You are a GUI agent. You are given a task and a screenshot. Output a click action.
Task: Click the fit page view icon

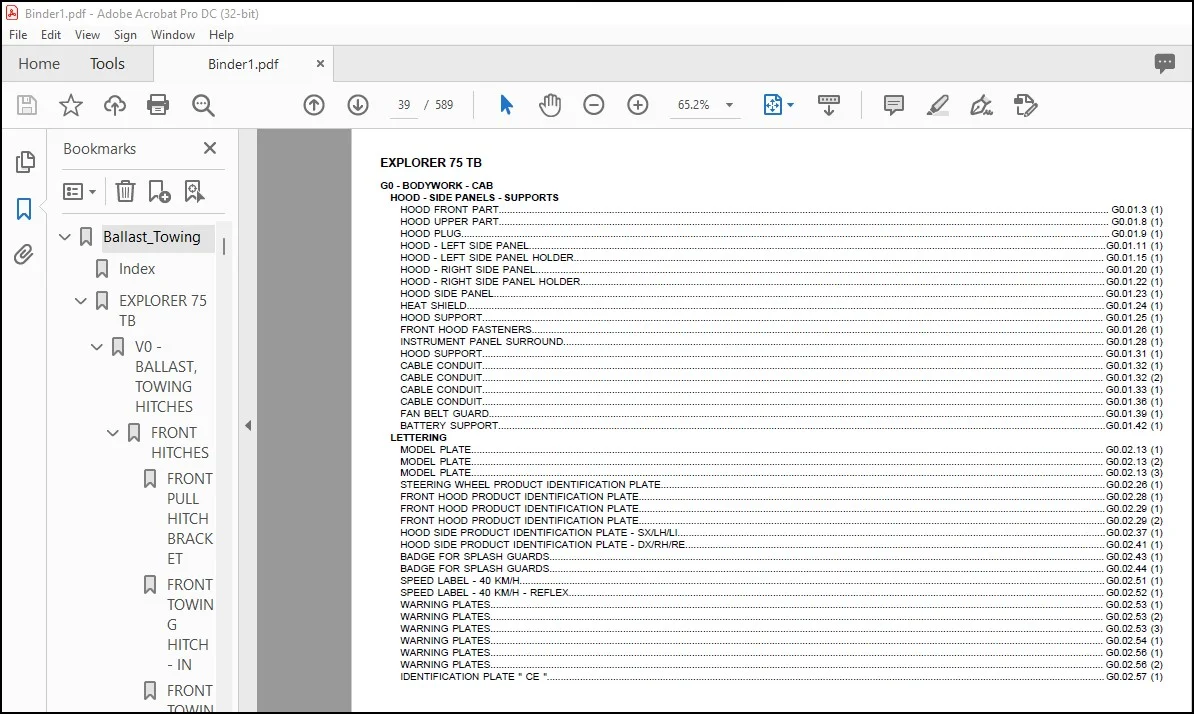772,105
